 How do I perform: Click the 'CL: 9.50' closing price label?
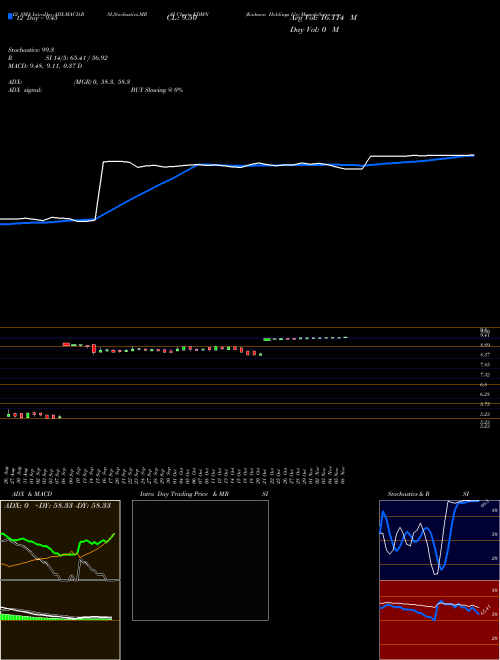[x=182, y=18]
